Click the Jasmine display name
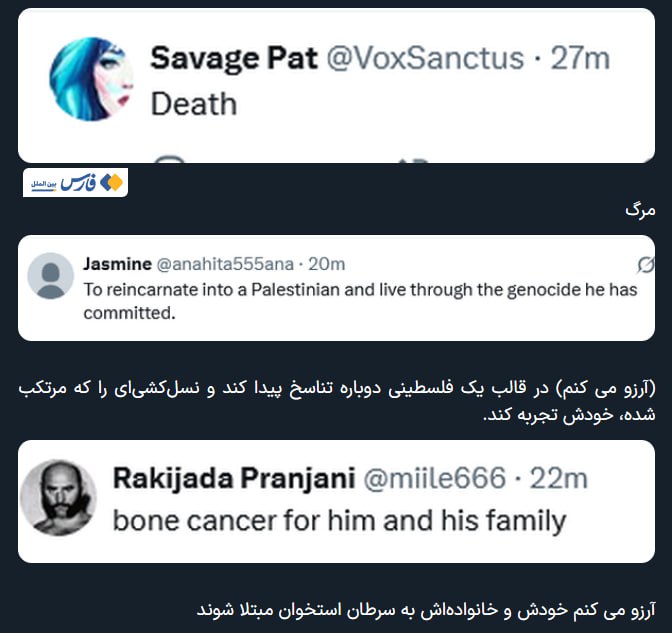The image size is (672, 633). 116,264
